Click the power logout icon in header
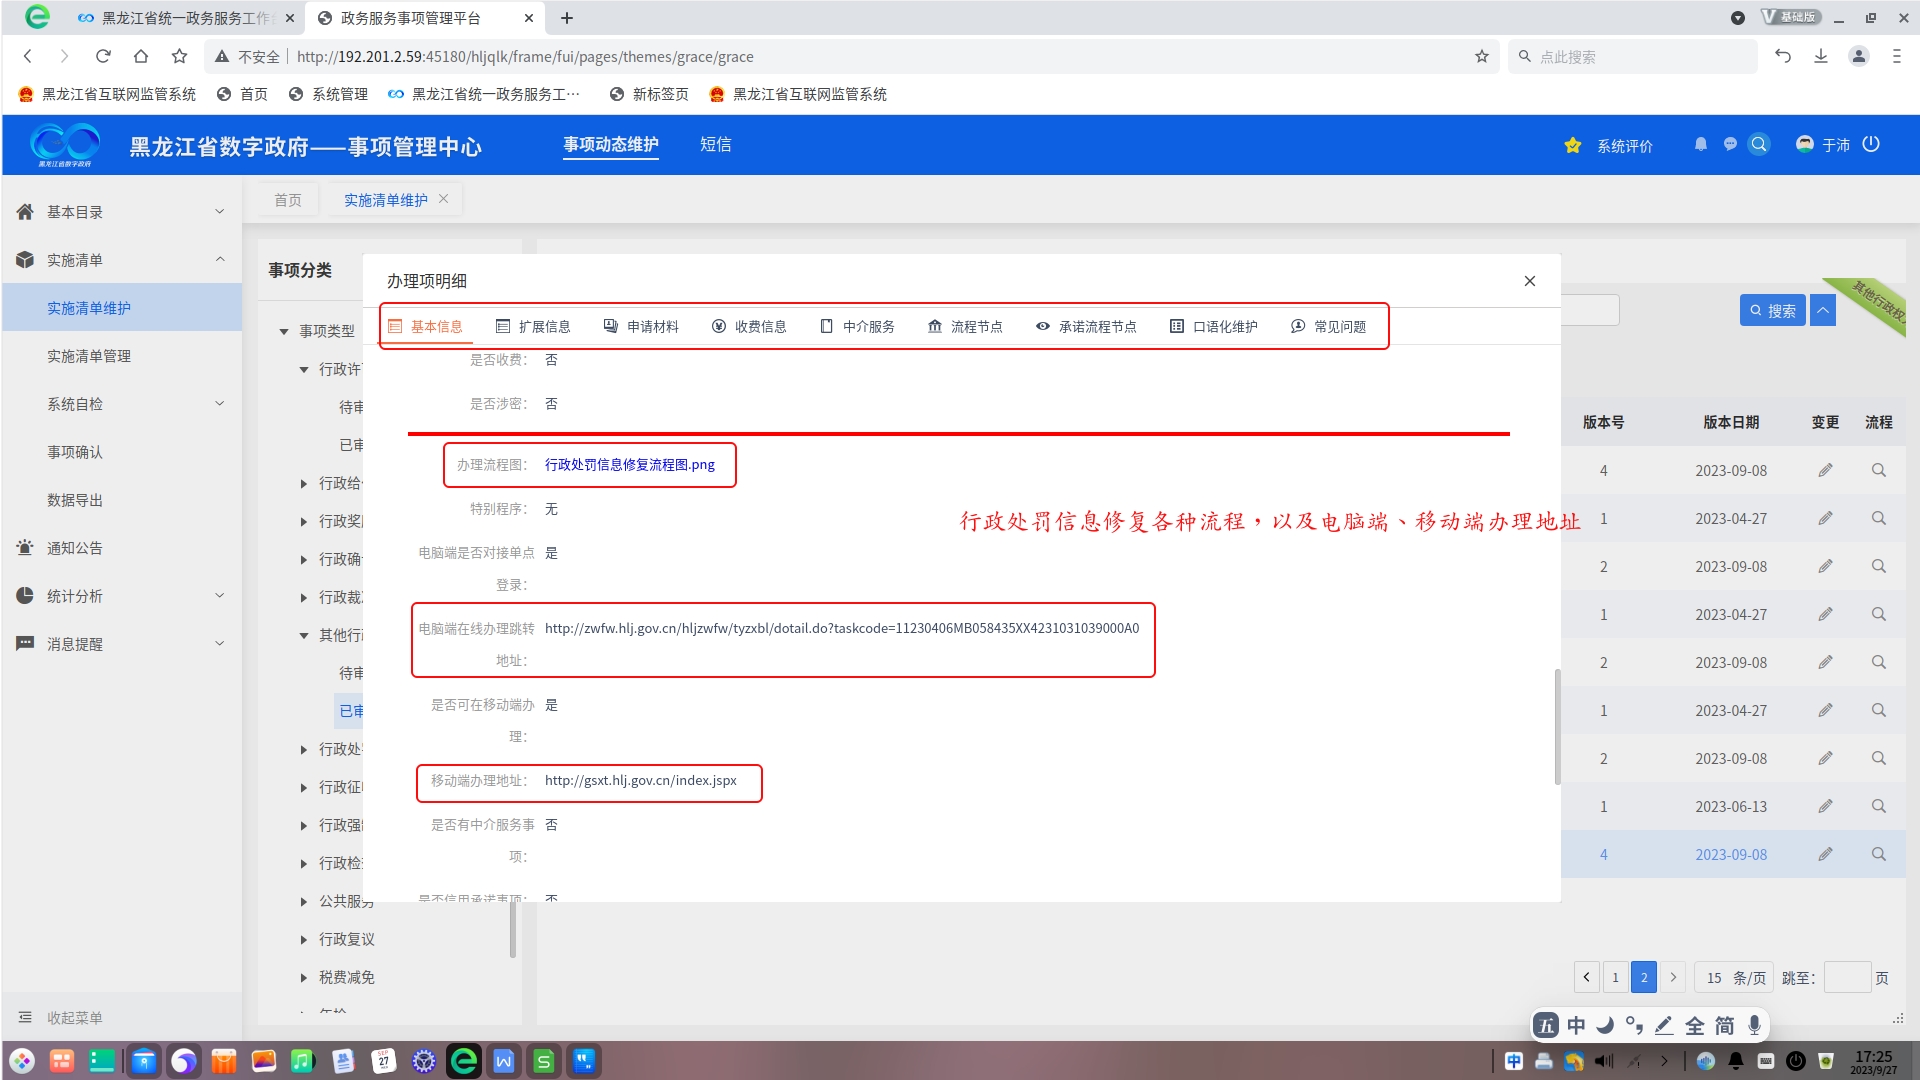The height and width of the screenshot is (1080, 1920). (x=1871, y=144)
